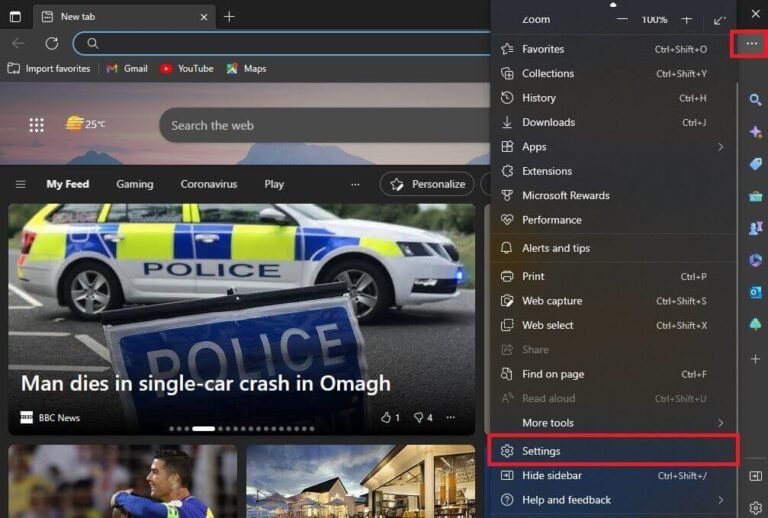This screenshot has width=768, height=518.
Task: Click the sidebar search icon
Action: [755, 100]
